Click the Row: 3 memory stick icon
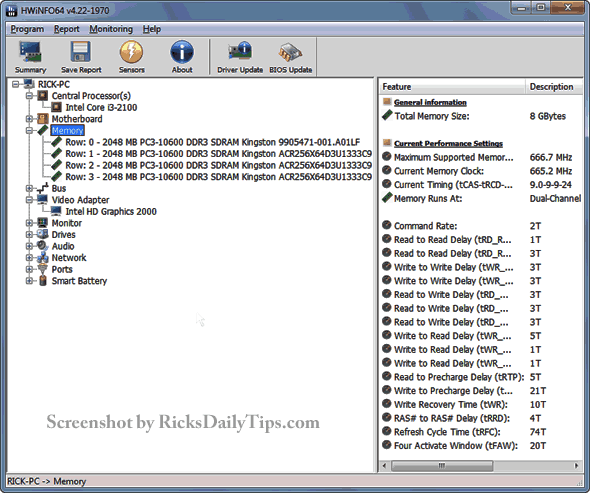The width and height of the screenshot is (590, 493). 56,177
